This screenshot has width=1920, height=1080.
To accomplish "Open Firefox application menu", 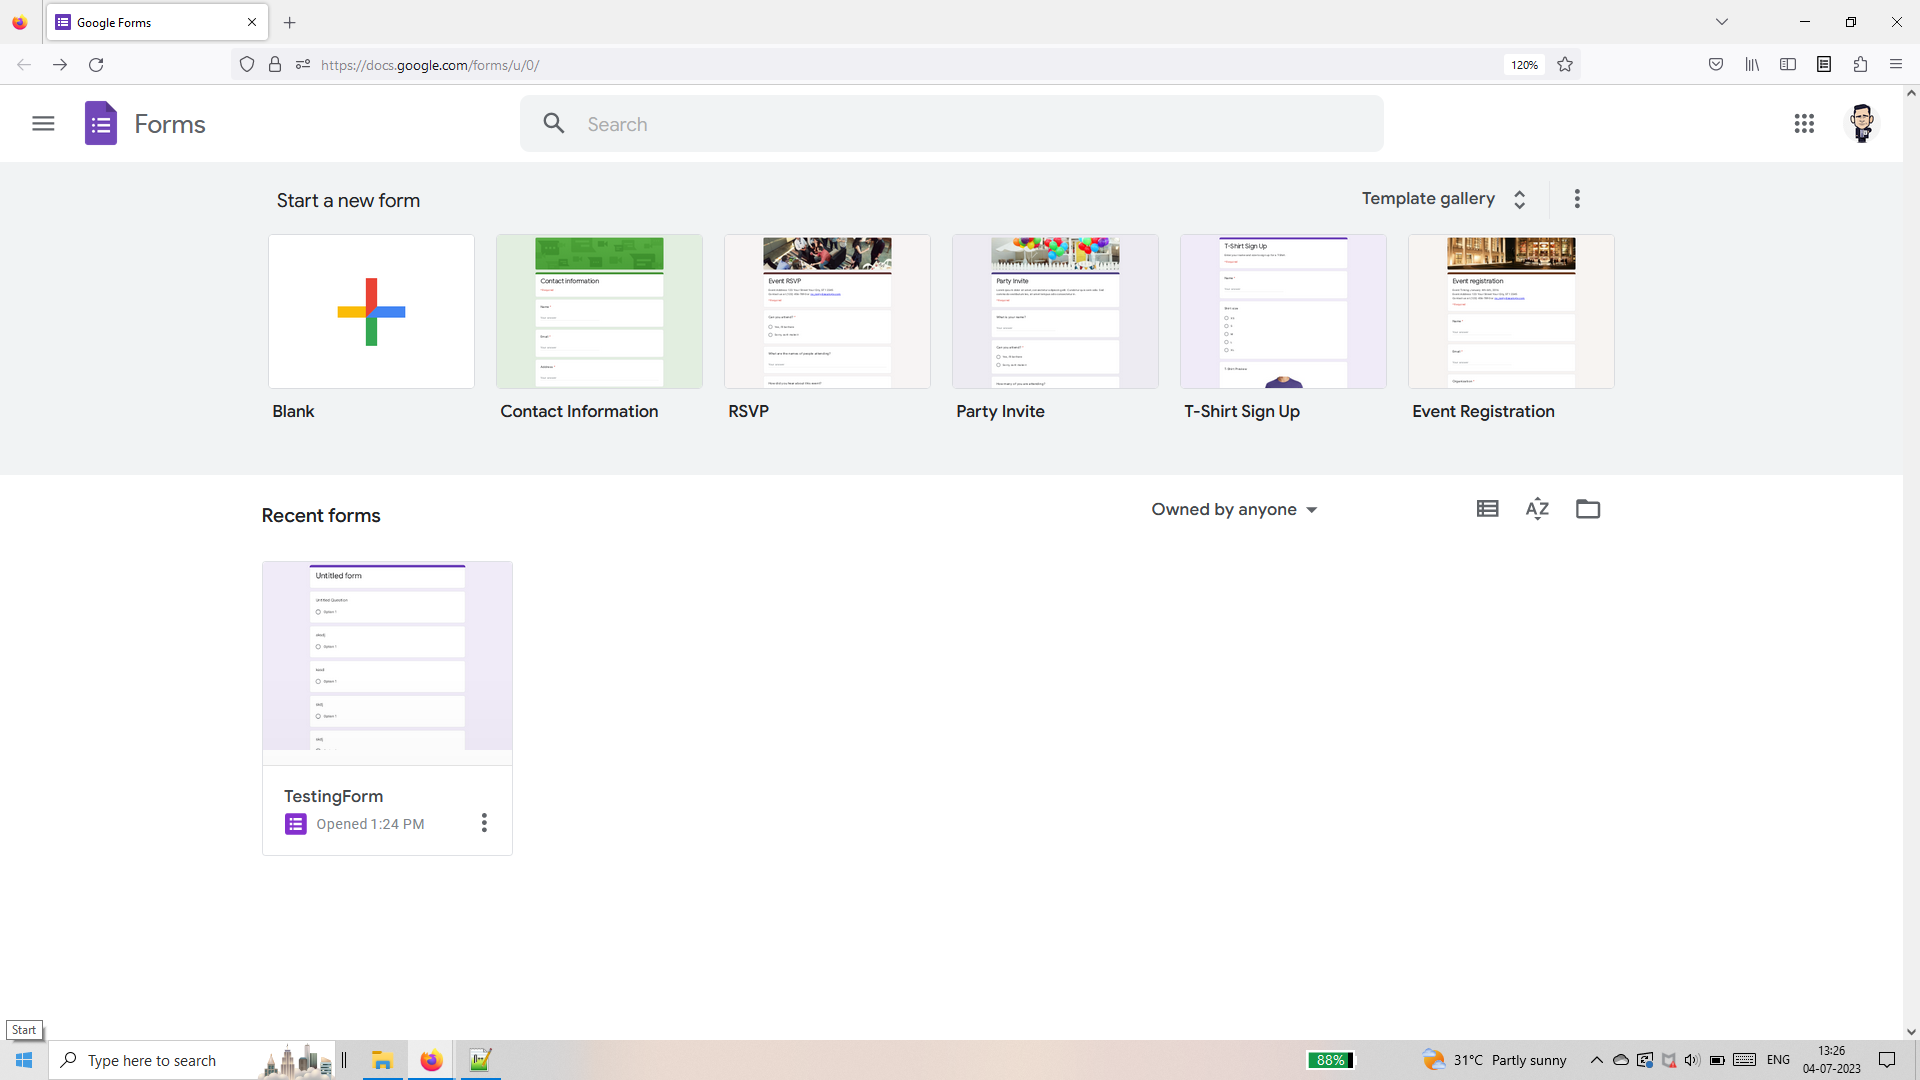I will click(x=1896, y=65).
